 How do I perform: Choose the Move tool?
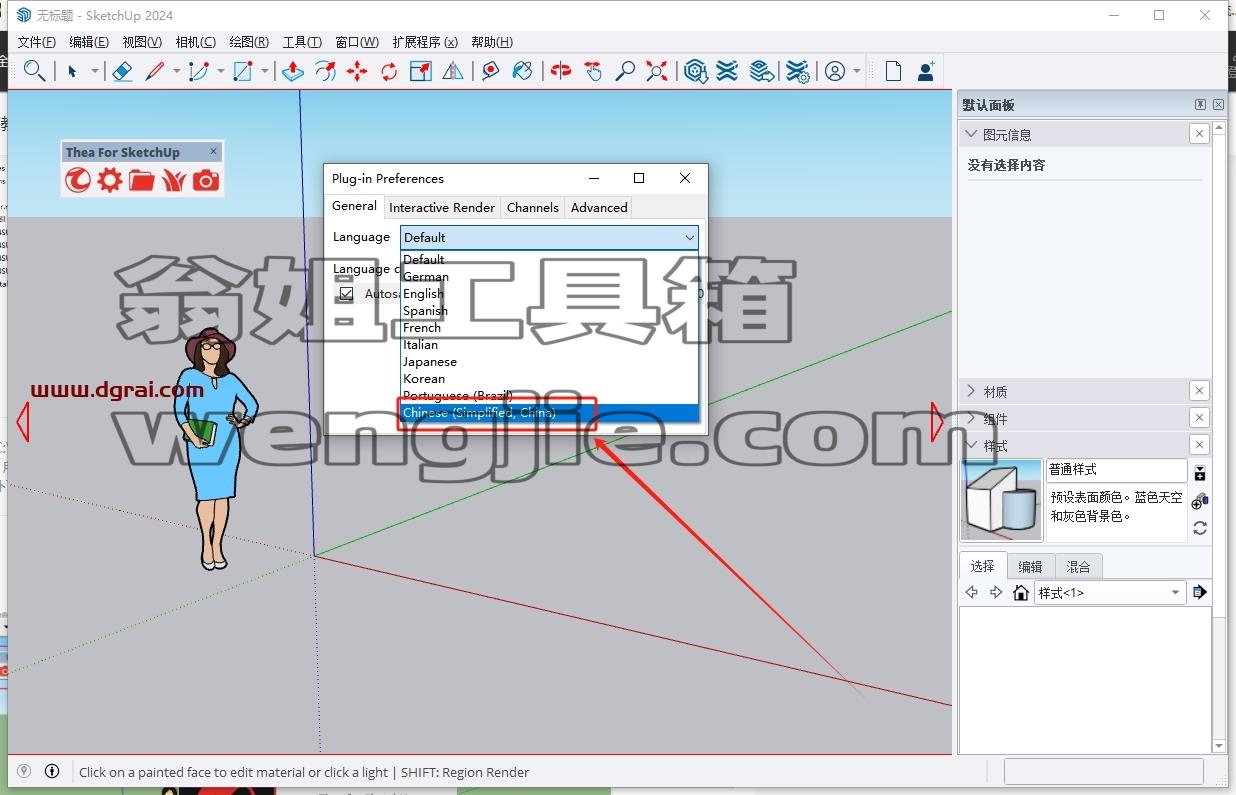click(357, 71)
